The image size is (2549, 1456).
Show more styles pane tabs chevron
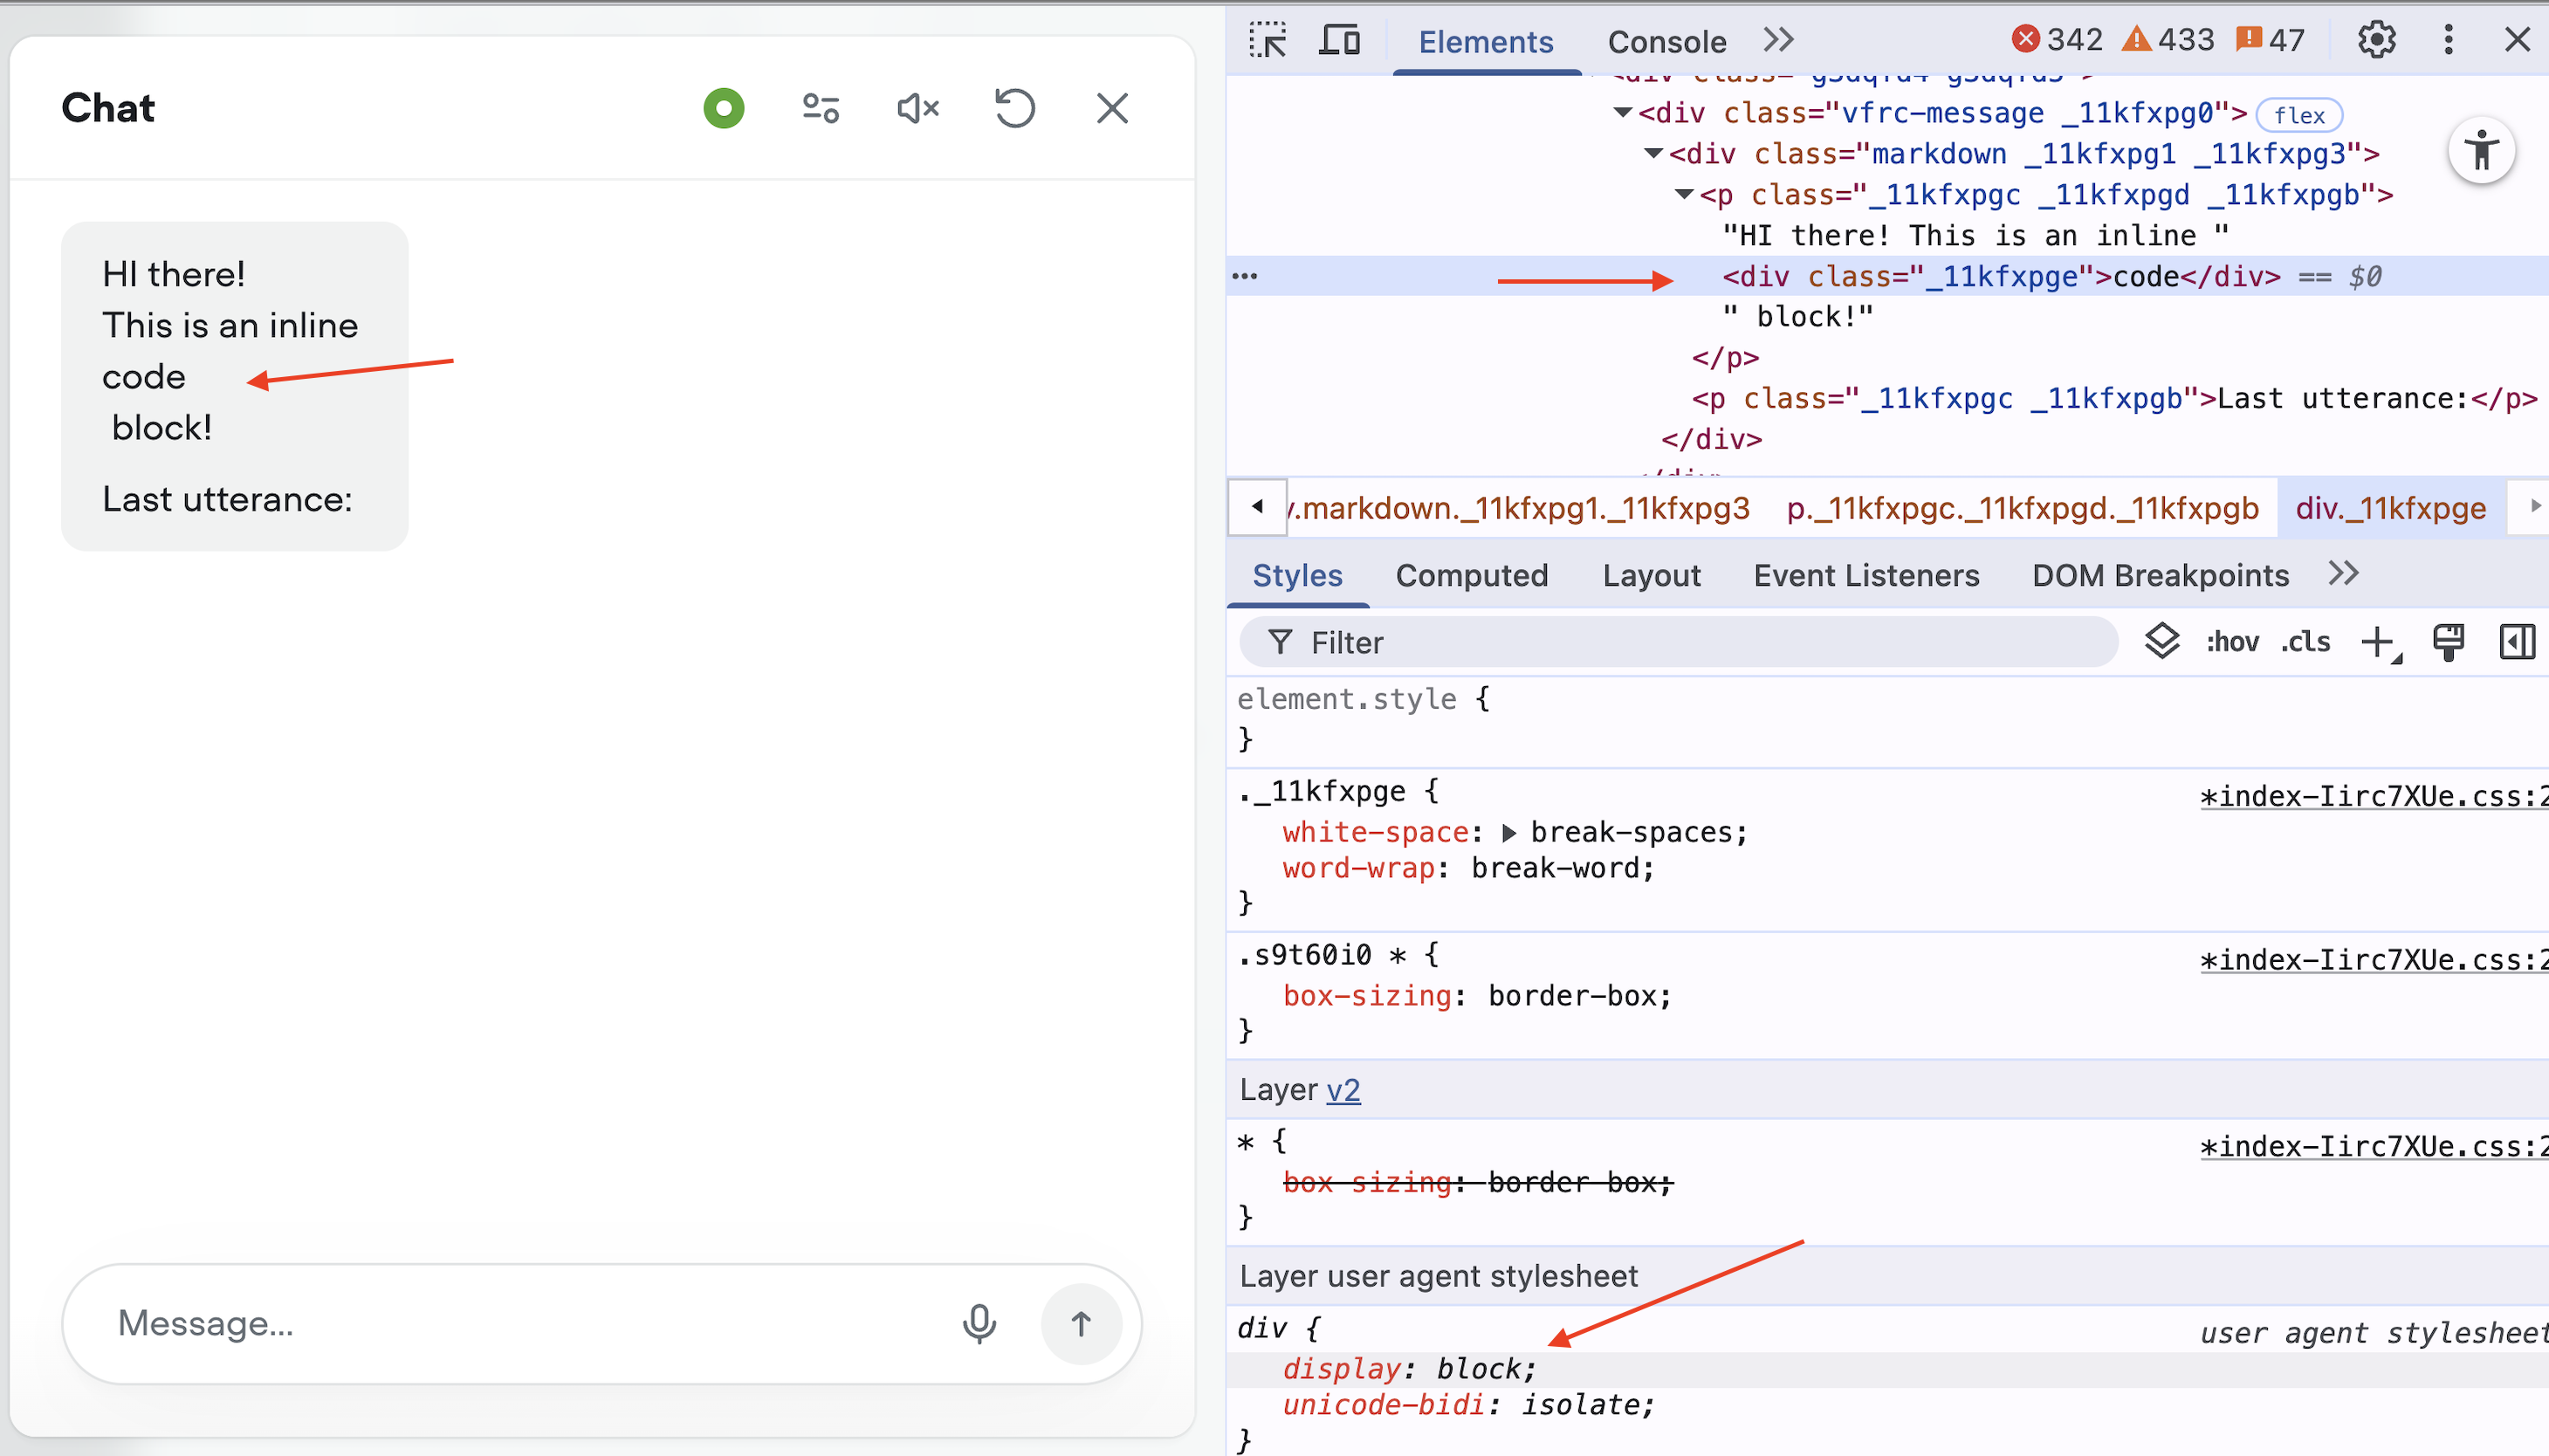coord(2343,574)
